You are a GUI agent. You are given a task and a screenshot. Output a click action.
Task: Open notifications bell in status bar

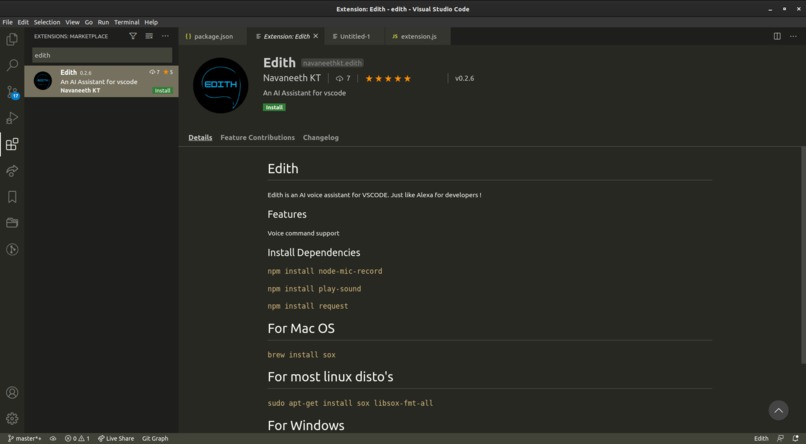coord(796,438)
